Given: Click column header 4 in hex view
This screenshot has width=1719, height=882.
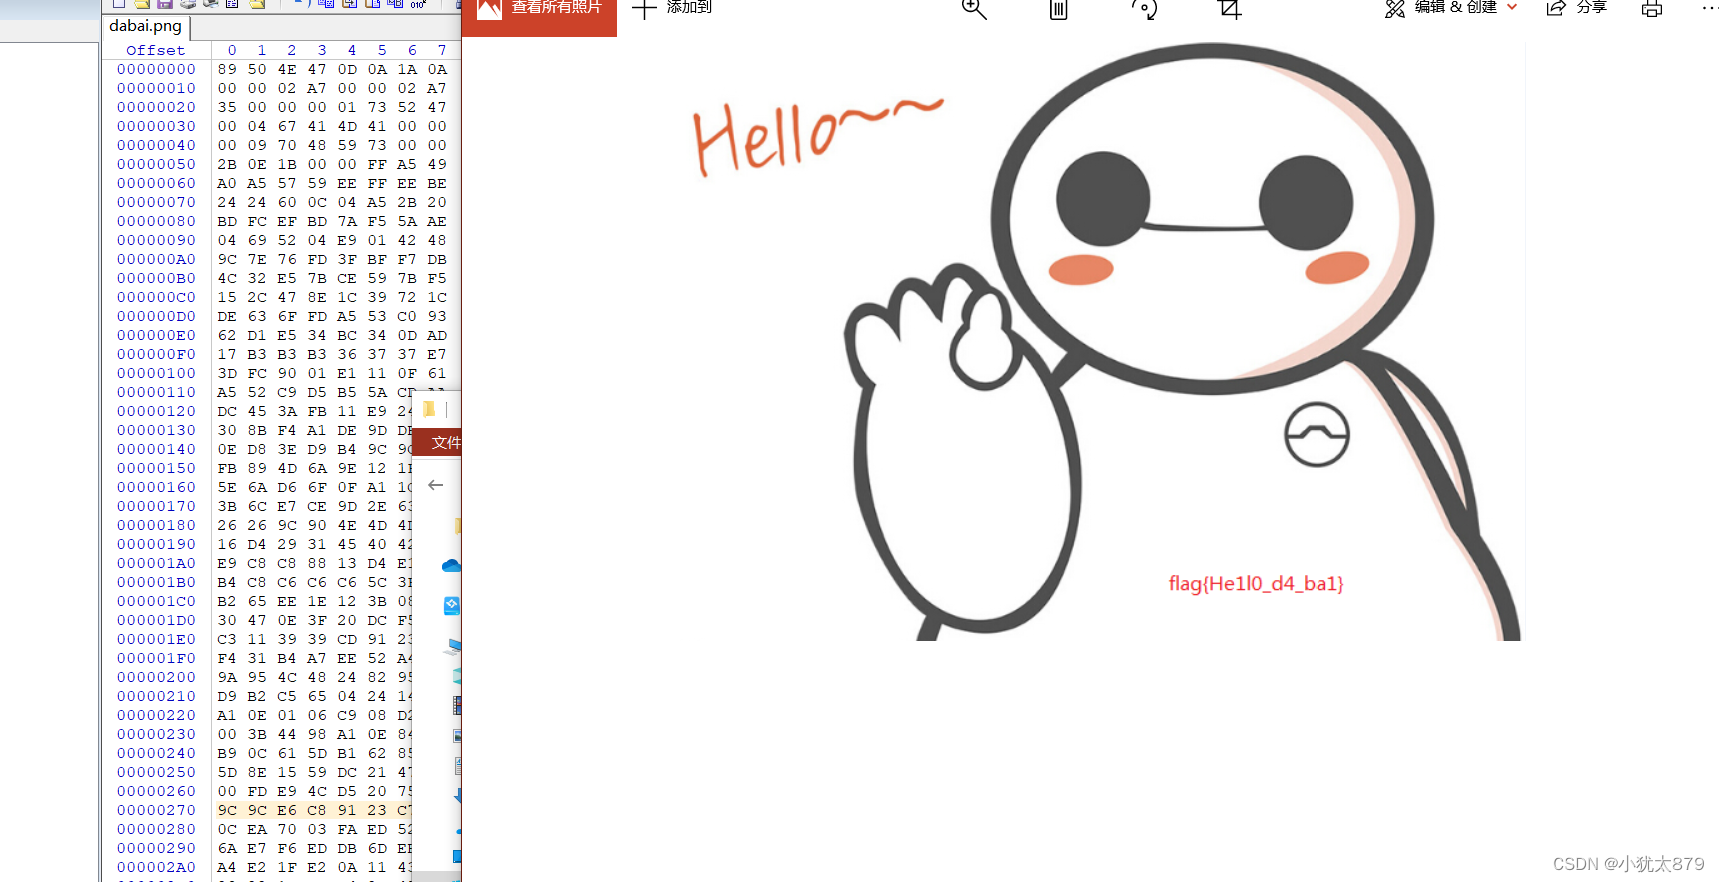Looking at the screenshot, I should point(352,50).
